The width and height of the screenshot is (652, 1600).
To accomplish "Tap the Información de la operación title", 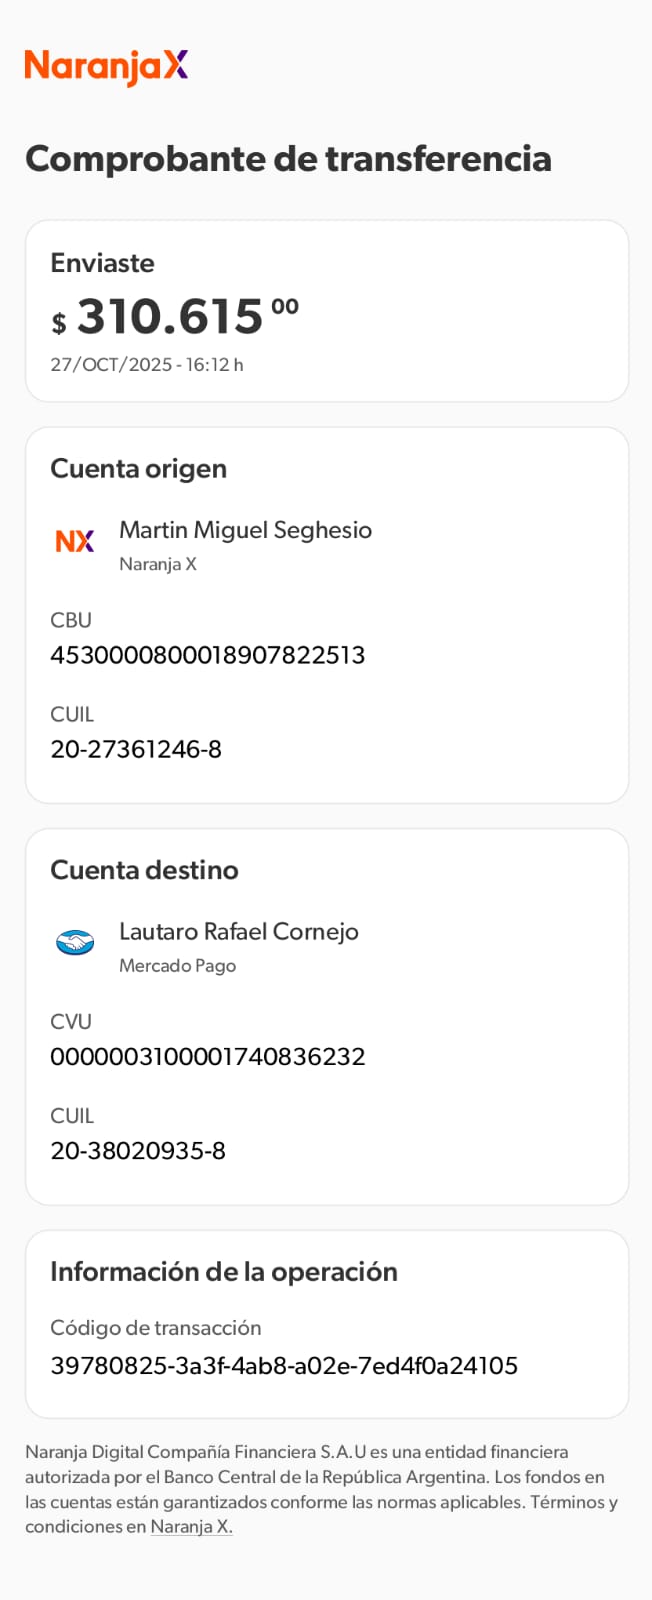I will click(x=223, y=1271).
